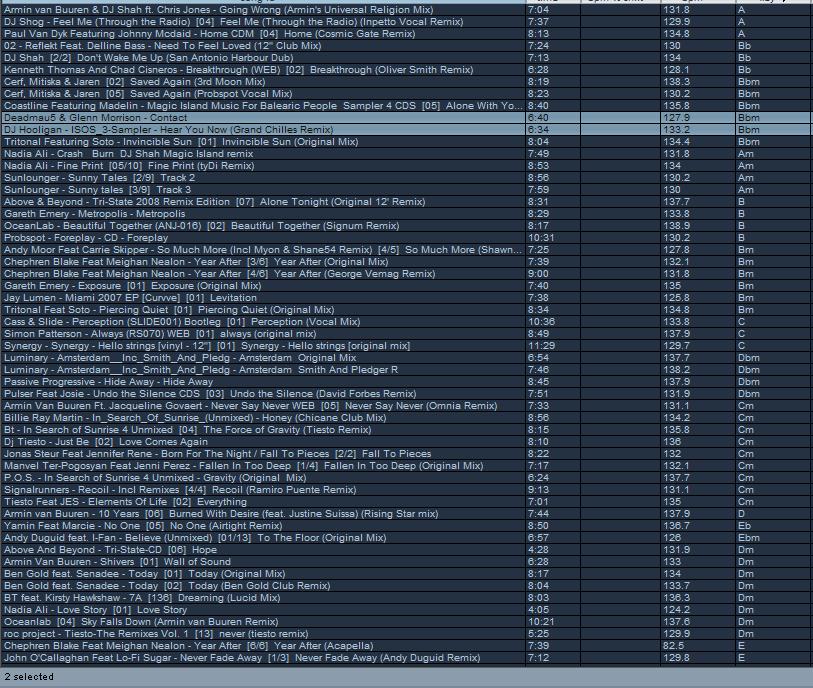The image size is (813, 688).
Task: Select Yamin Feat Marcie - No One (Airtight Remix)
Action: (406, 526)
